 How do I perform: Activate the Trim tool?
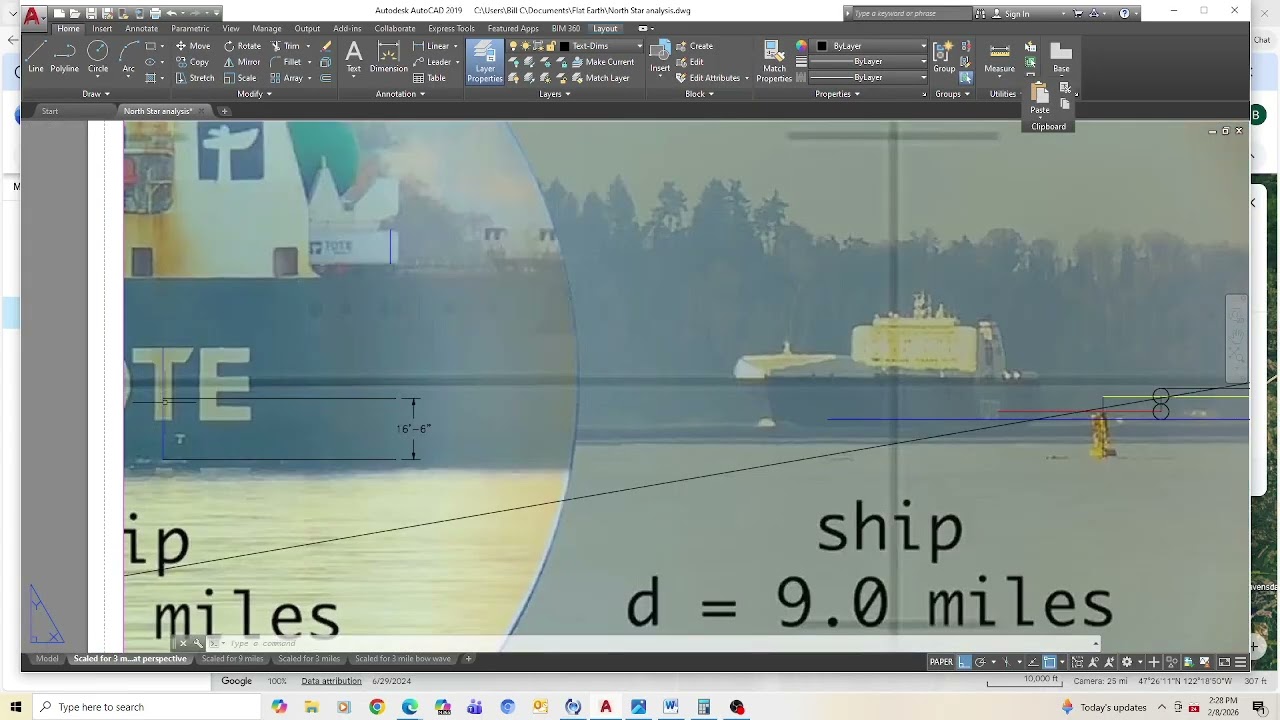coord(285,46)
